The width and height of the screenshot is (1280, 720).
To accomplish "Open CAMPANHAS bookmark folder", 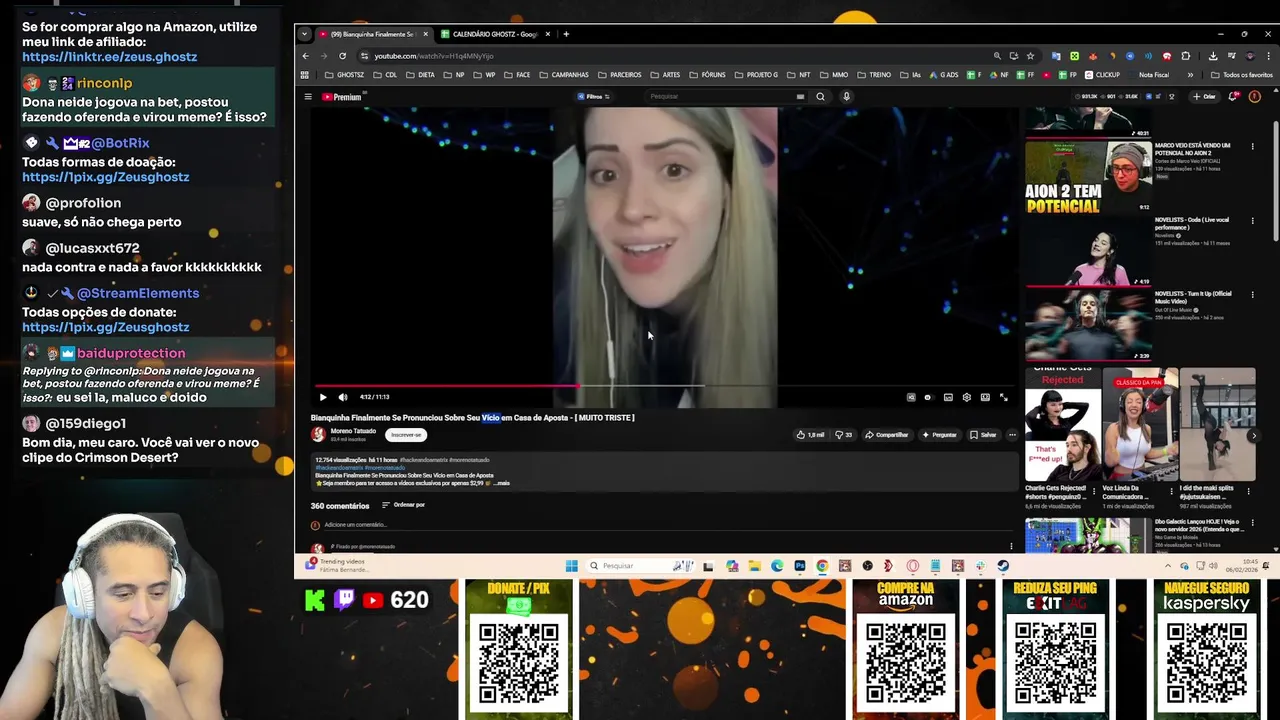I will coord(564,75).
